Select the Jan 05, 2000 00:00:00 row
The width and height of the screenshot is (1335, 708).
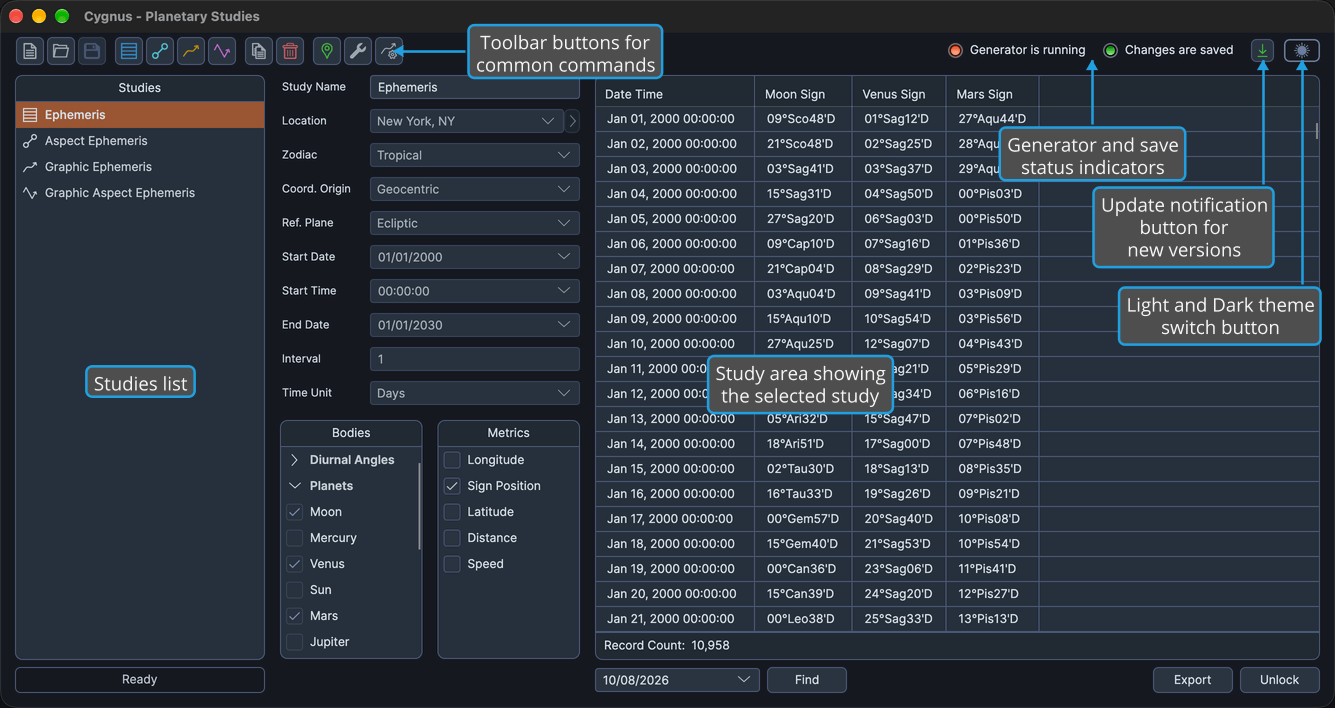pos(957,219)
